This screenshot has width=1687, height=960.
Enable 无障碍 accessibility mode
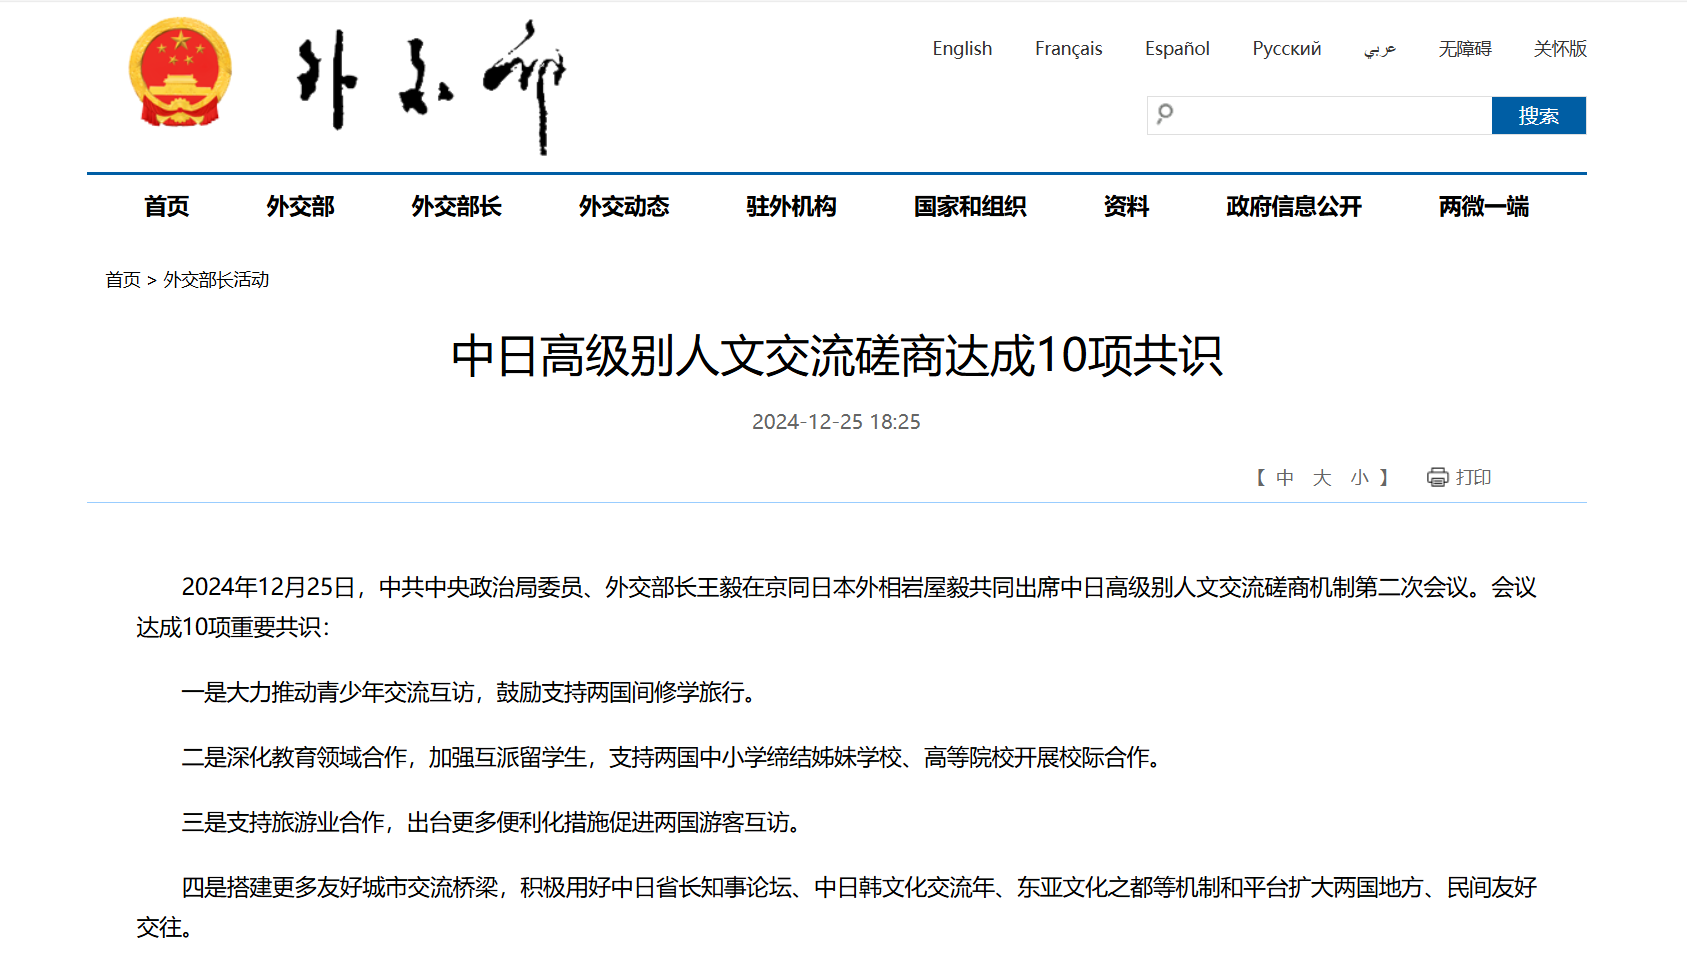click(x=1464, y=48)
